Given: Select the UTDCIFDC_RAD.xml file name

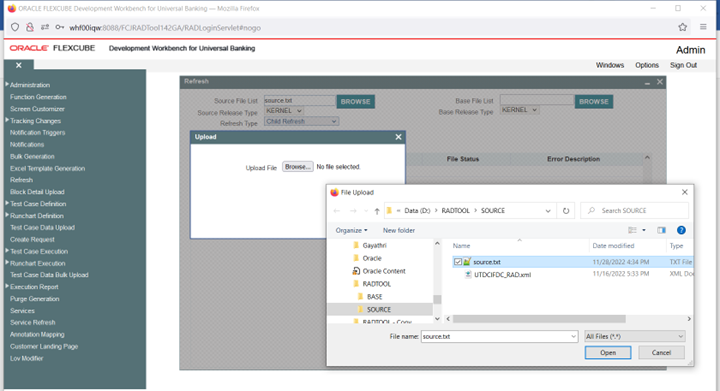Looking at the screenshot, I should coord(502,274).
